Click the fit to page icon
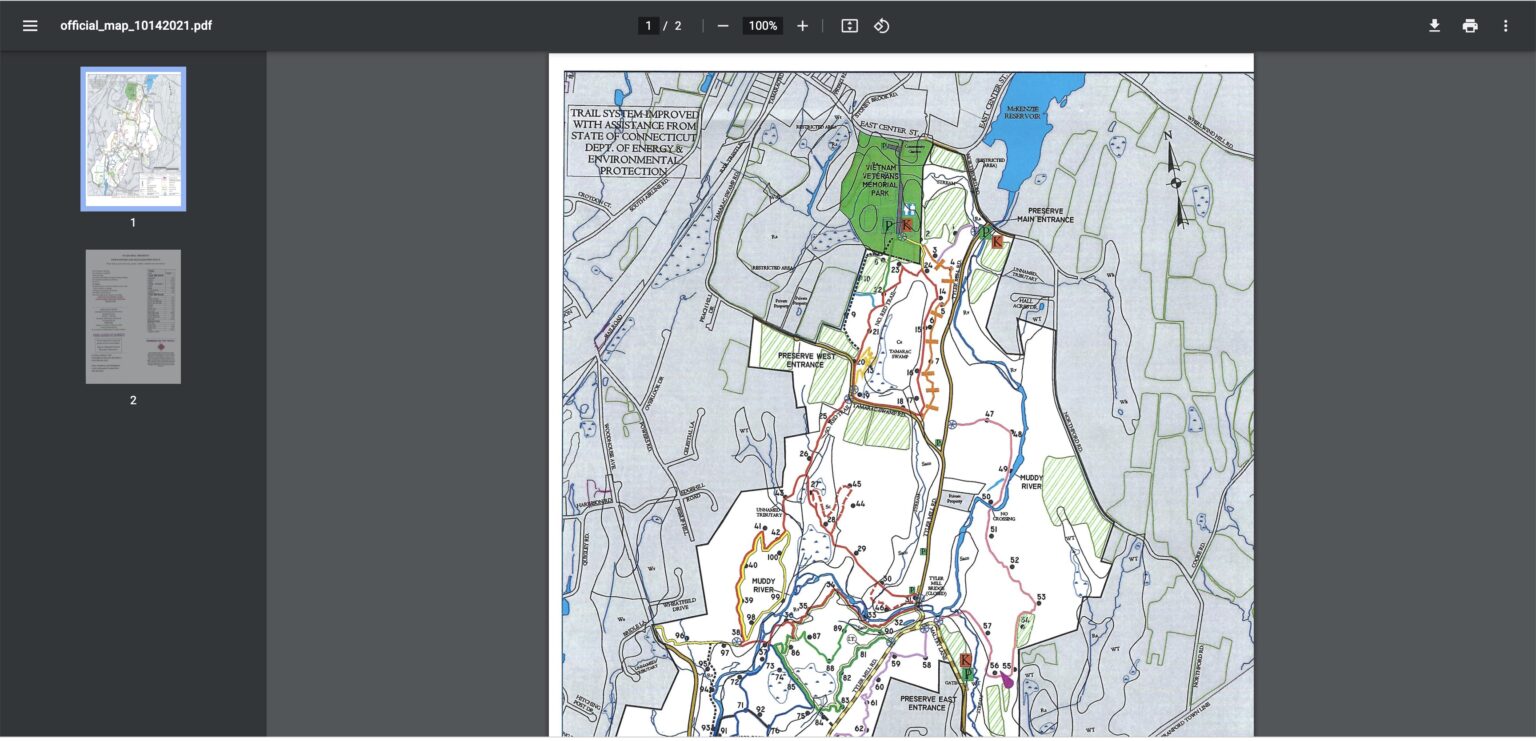Screen dimensions: 1536x741 click(849, 26)
